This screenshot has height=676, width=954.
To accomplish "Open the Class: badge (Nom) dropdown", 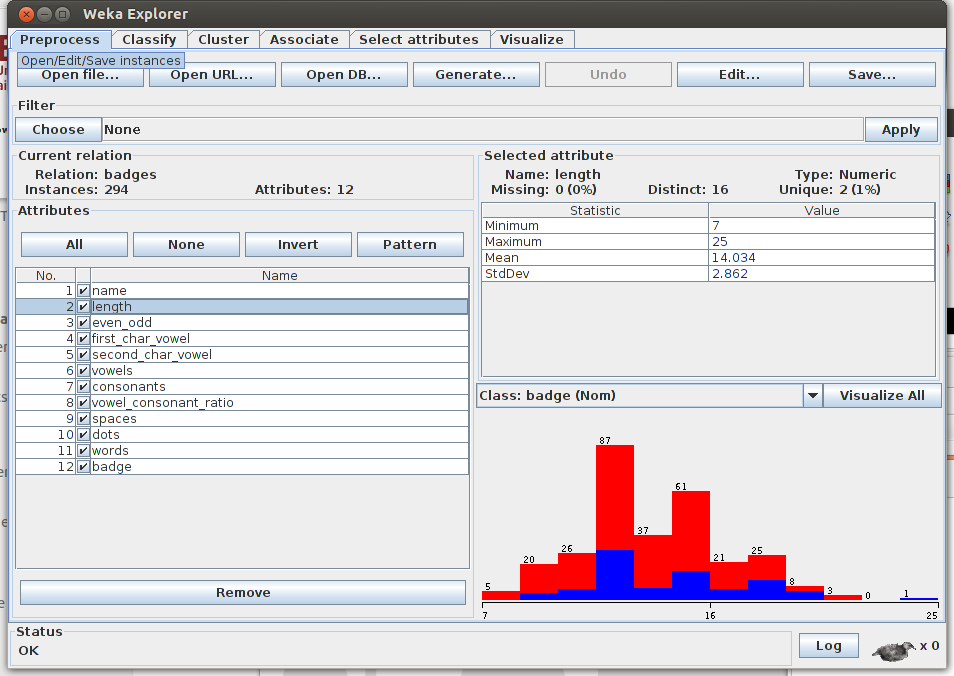I will 640,396.
